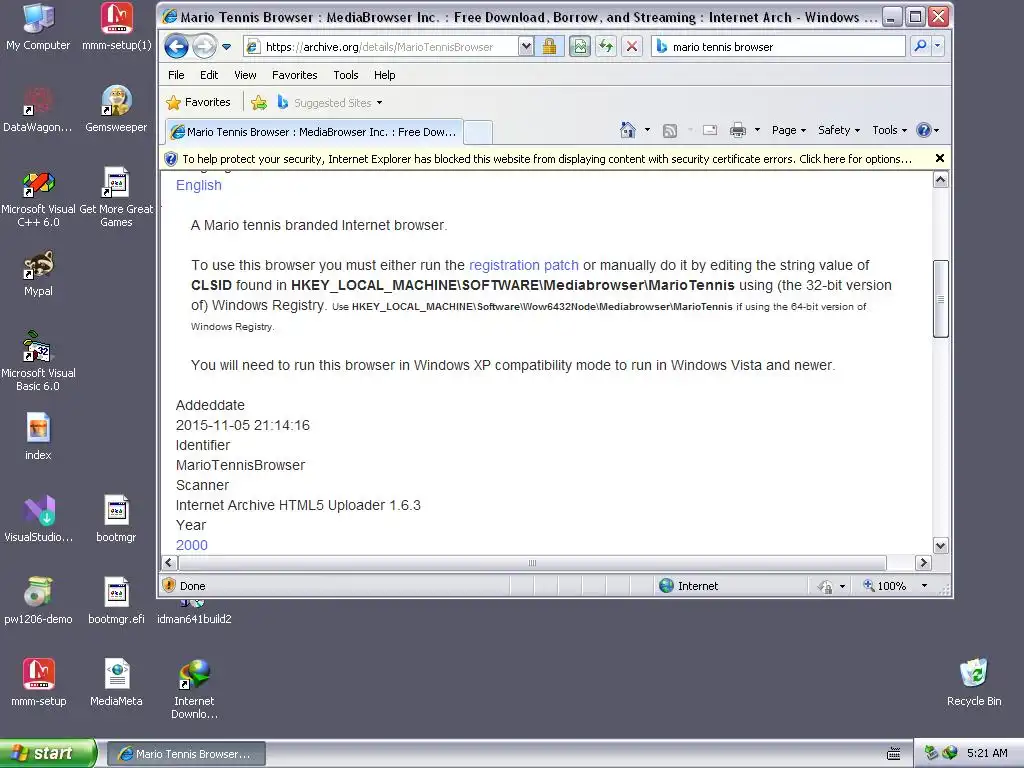Open the registration patch link
Screen dimensions: 1024x768
(524, 265)
